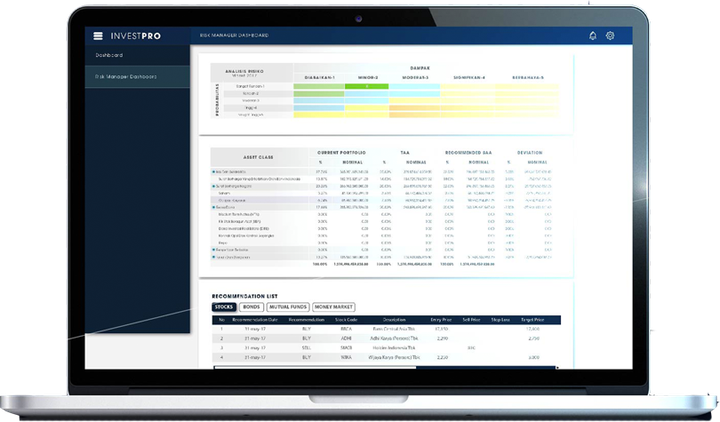
Task: Click Adhi Karya (Persero) Tbk description
Action: click(394, 338)
